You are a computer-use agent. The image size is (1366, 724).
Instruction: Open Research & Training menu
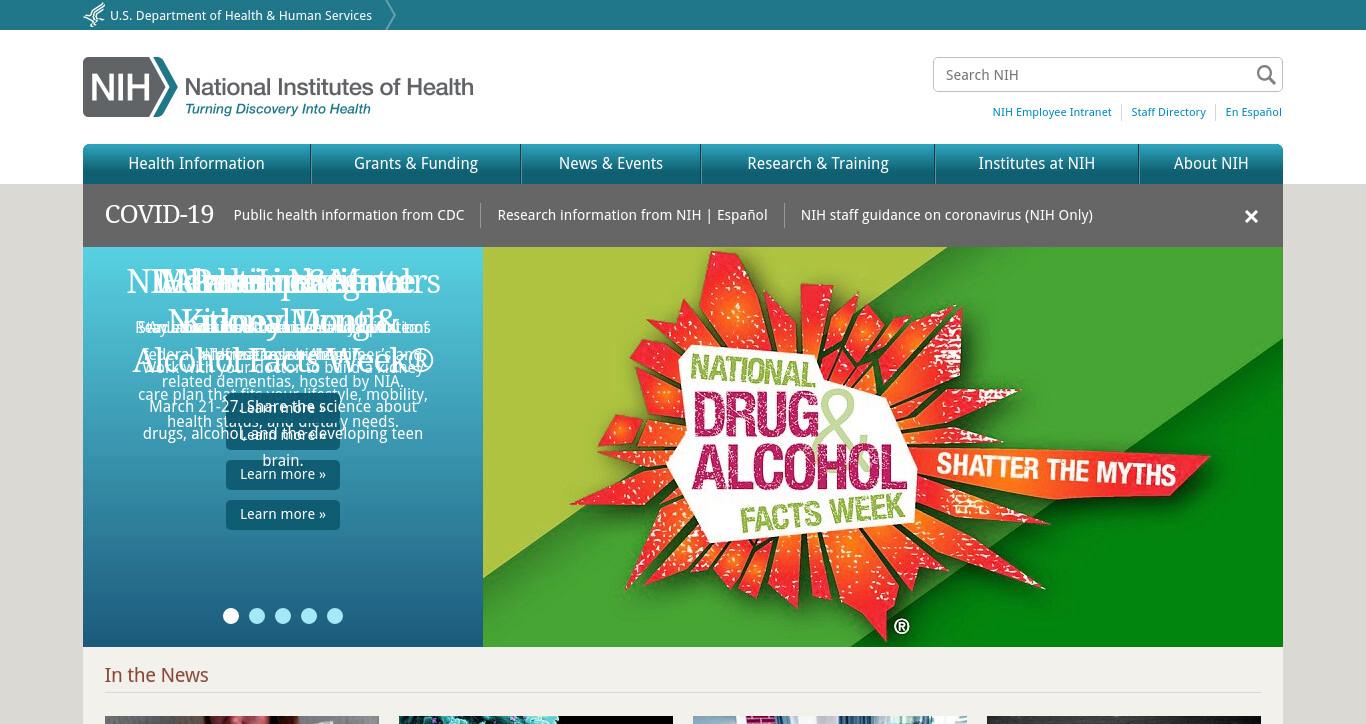tap(818, 164)
